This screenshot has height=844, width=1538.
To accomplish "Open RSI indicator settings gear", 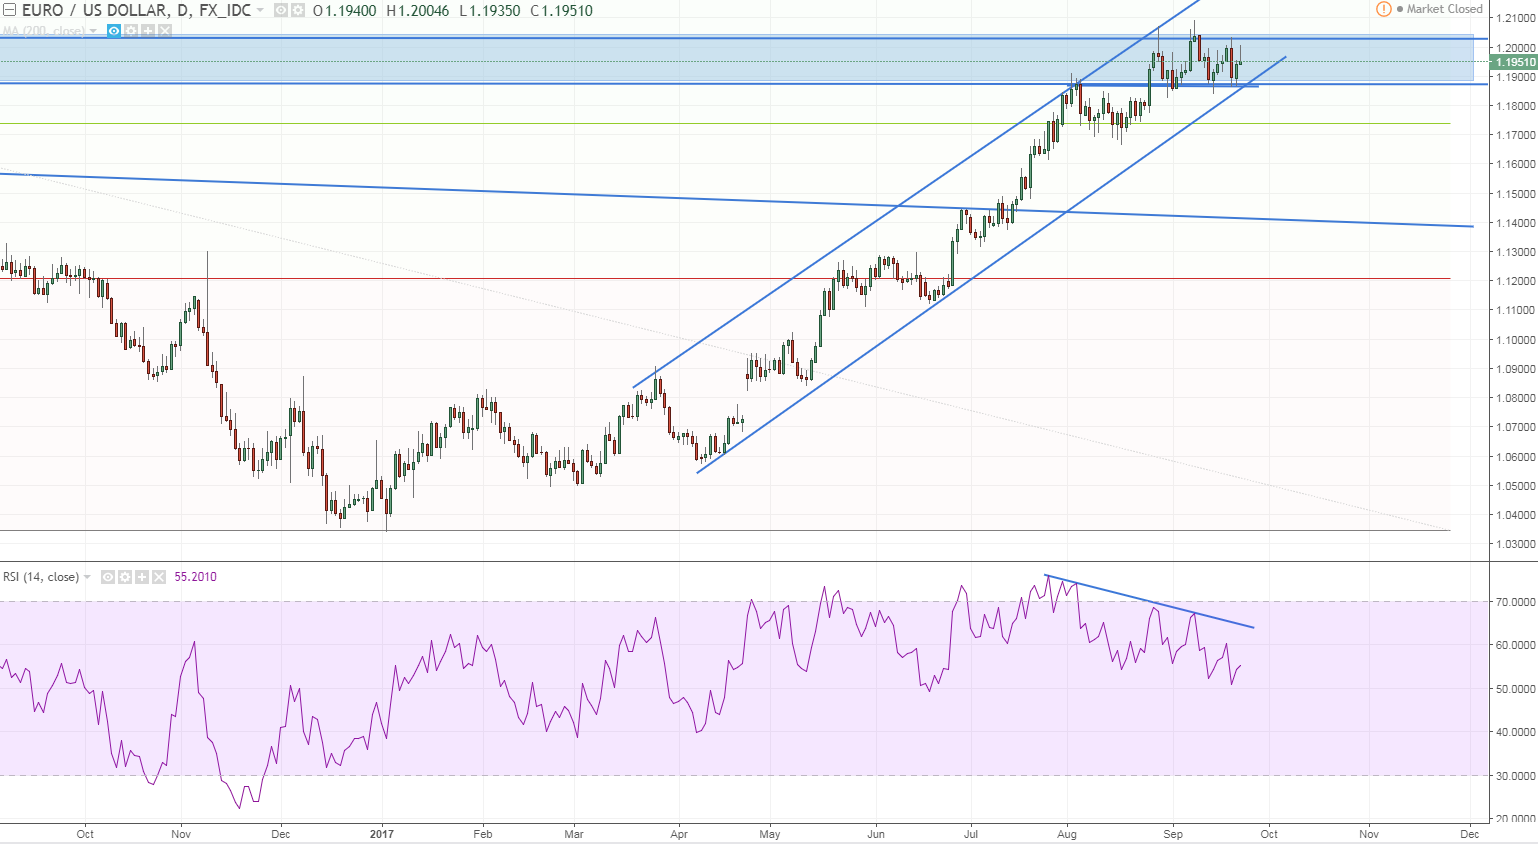I will (125, 577).
